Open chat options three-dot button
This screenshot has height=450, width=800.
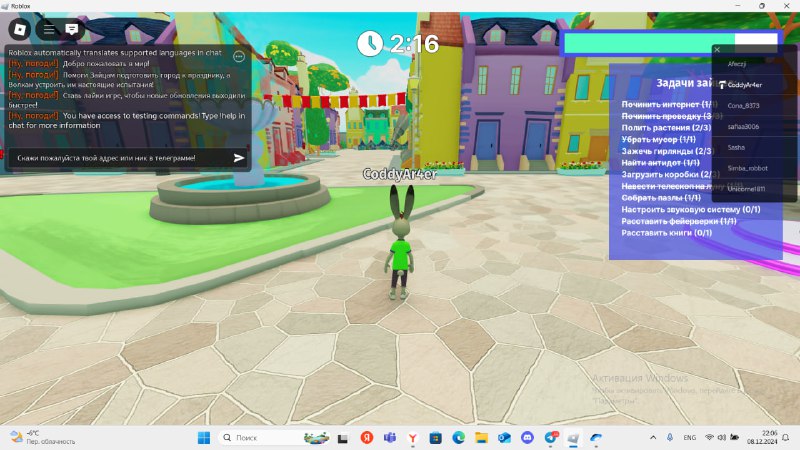pyautogui.click(x=239, y=56)
